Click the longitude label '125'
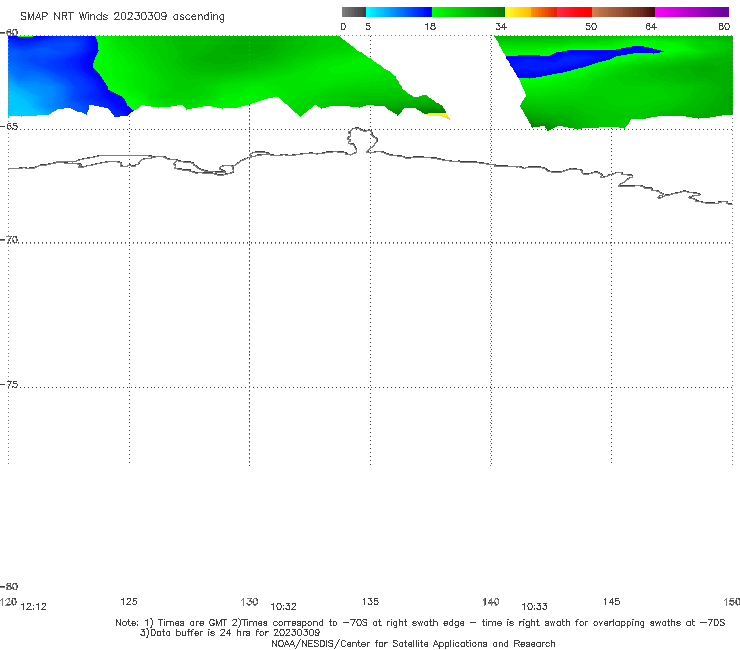The image size is (740, 650). pos(129,601)
